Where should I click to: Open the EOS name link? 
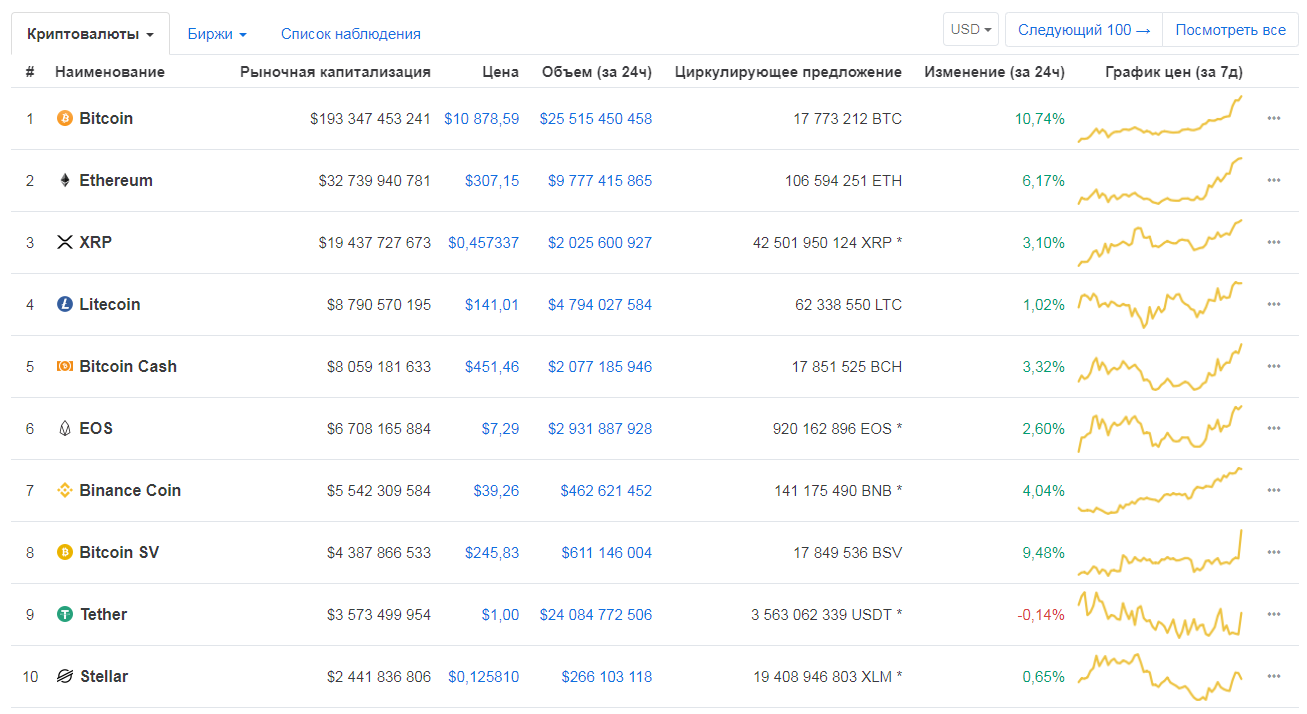[x=96, y=429]
